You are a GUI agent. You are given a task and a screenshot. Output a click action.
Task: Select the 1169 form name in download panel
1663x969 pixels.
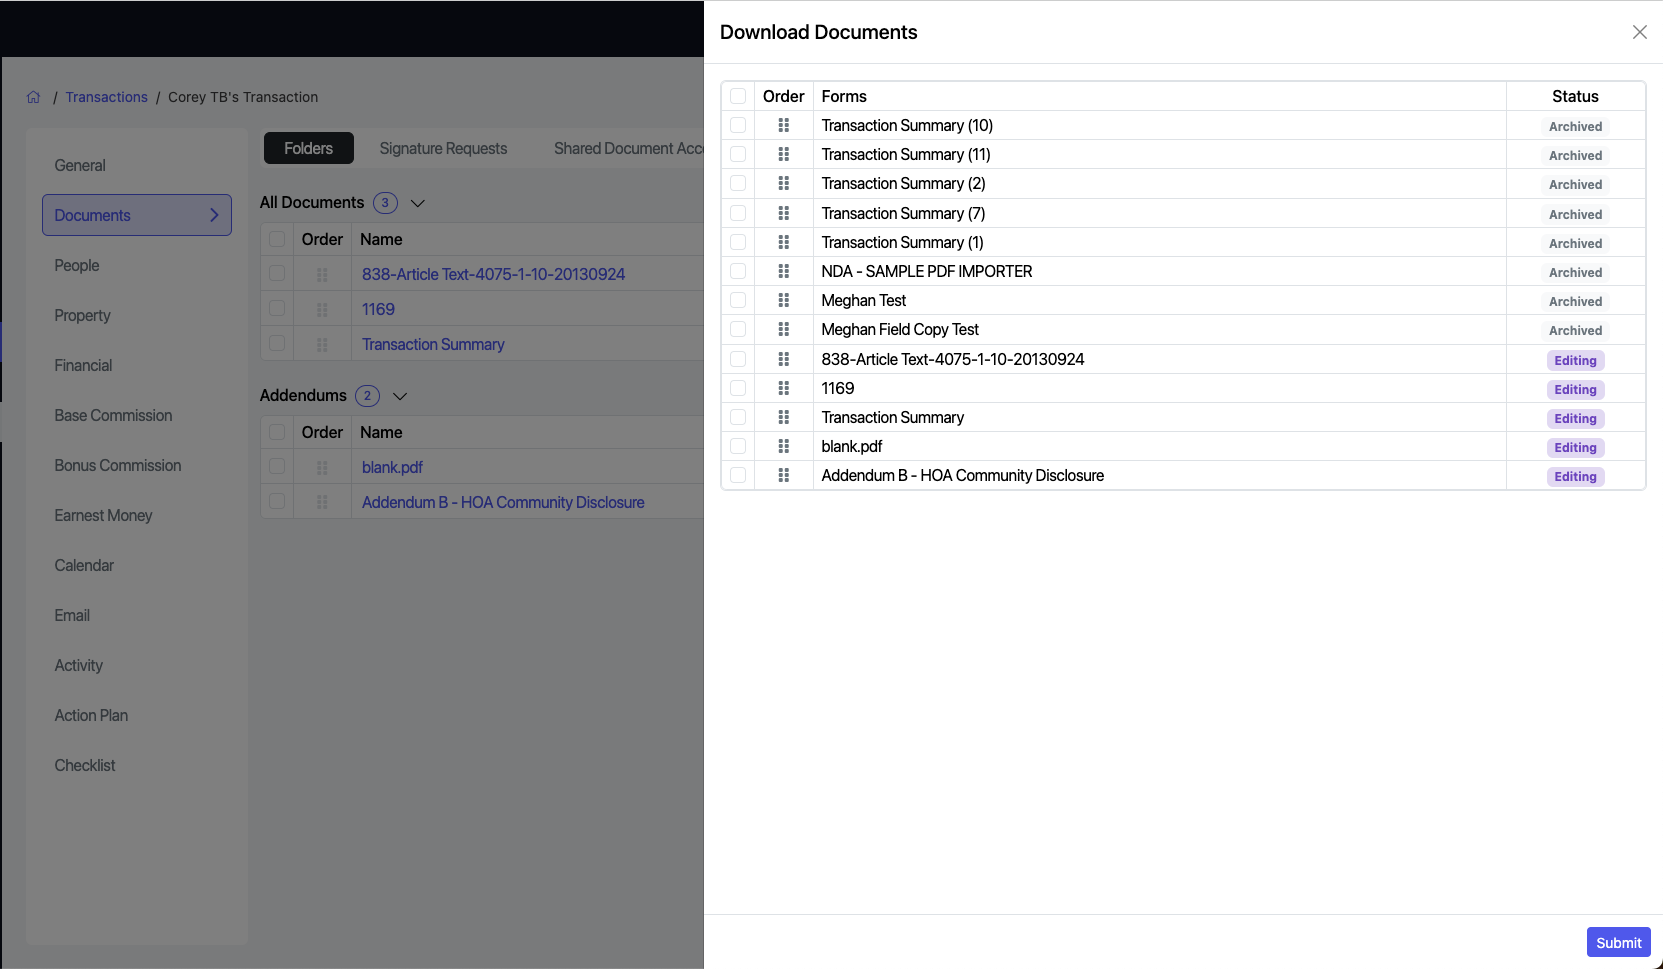pos(838,388)
